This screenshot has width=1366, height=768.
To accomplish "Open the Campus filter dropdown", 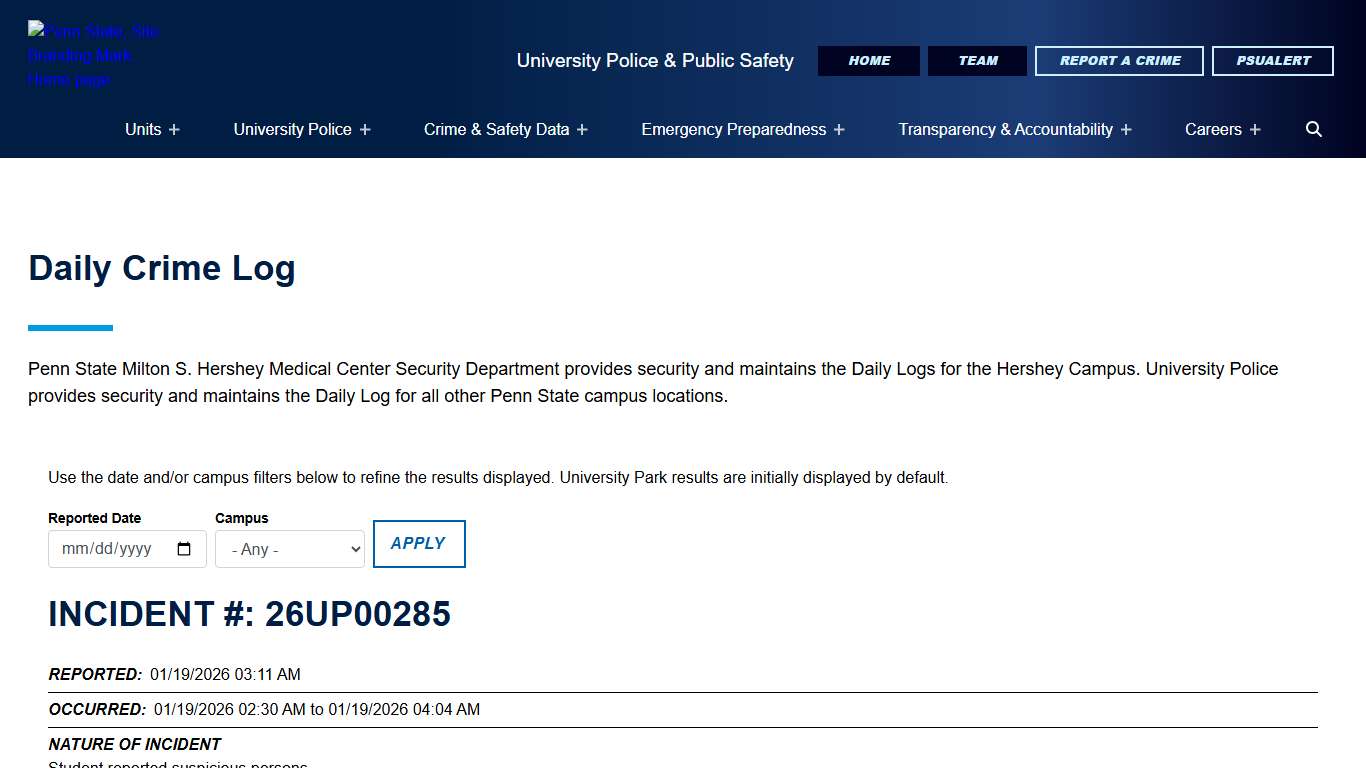I will pos(289,549).
